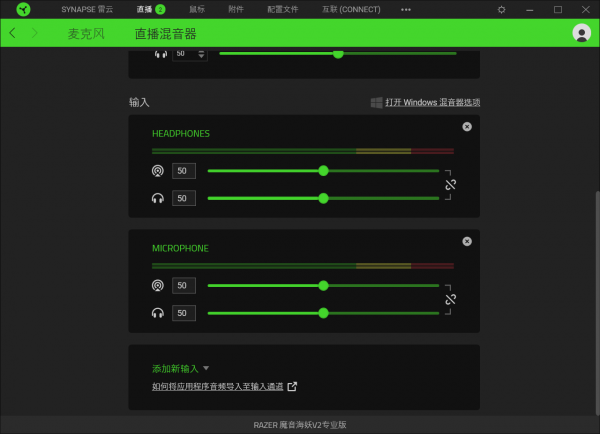
Task: Remove the MICROPHONE input channel
Action: [x=467, y=241]
